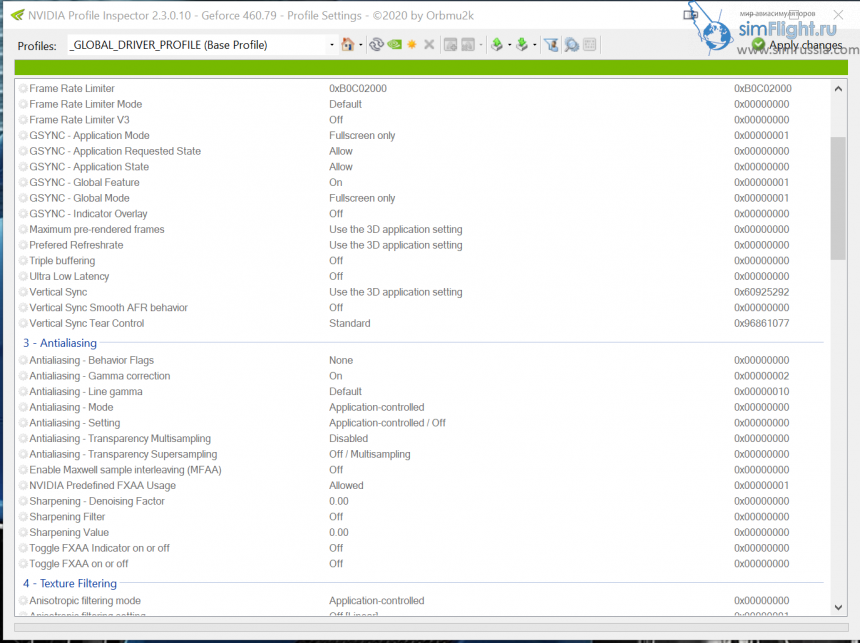Export user profiles via the green arrow icon

pyautogui.click(x=498, y=44)
